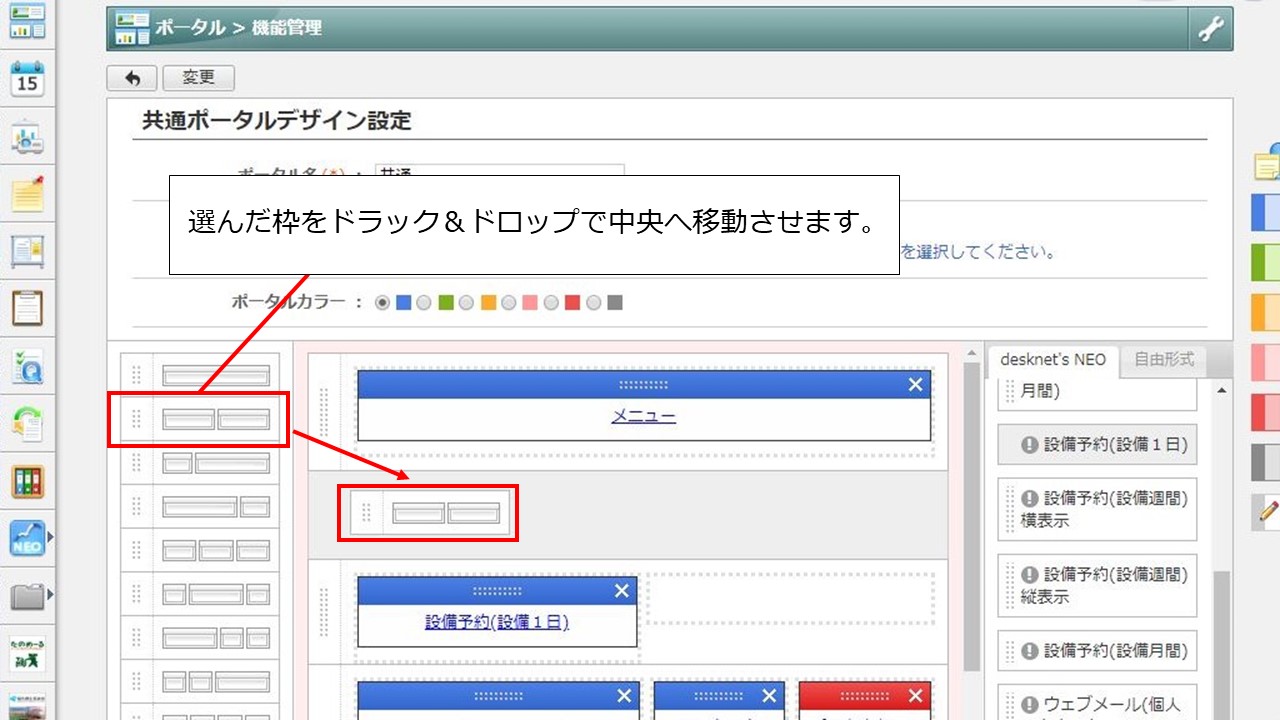Open the gray folder sidebar icon

27,597
